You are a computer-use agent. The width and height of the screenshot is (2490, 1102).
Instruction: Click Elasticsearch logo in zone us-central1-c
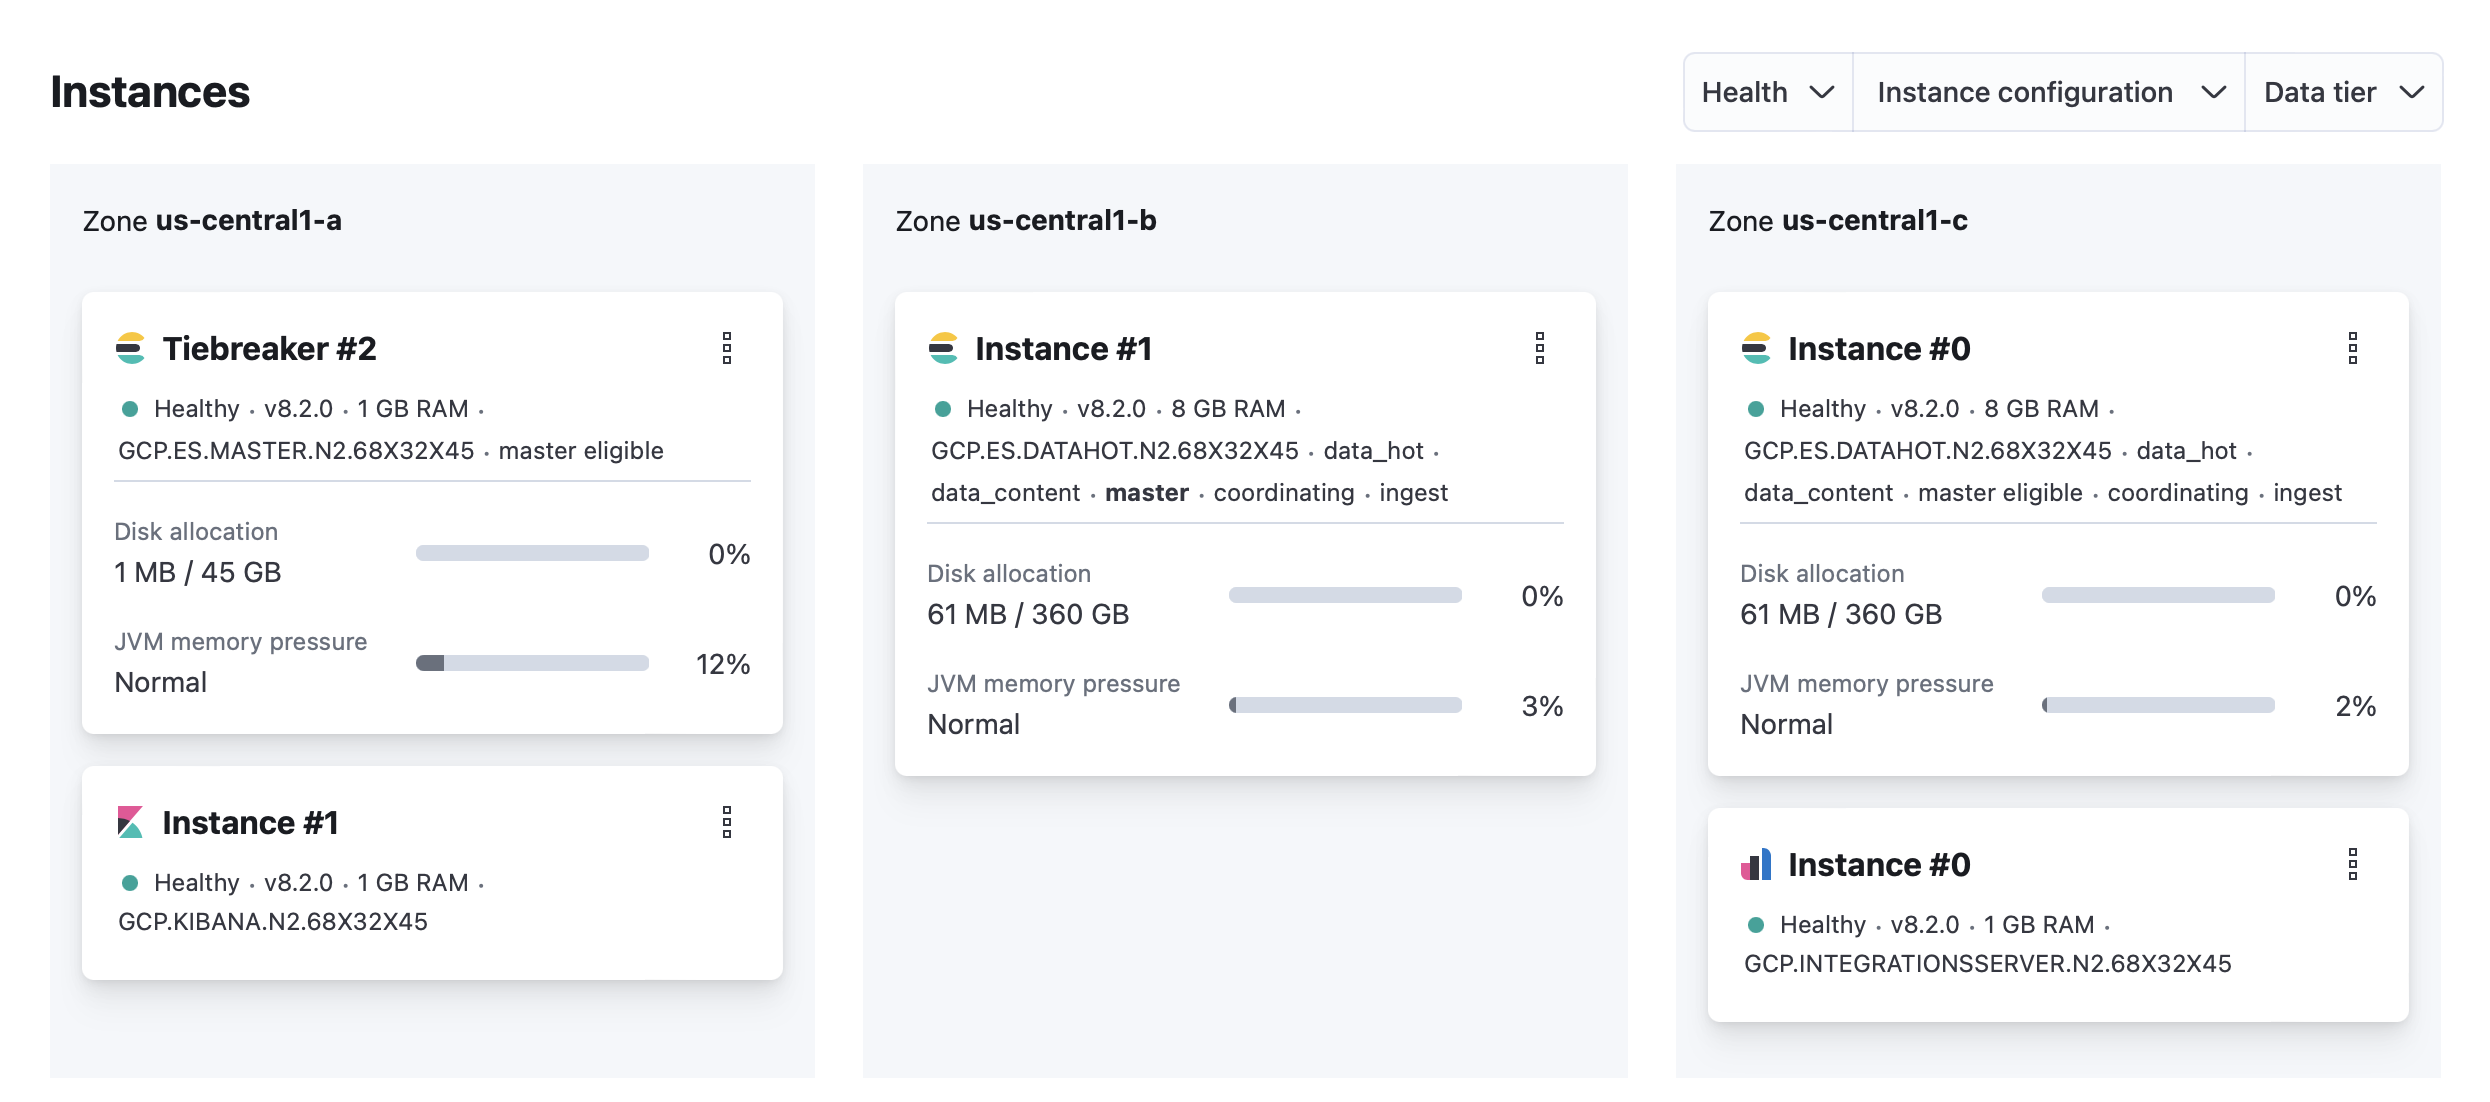[1757, 348]
